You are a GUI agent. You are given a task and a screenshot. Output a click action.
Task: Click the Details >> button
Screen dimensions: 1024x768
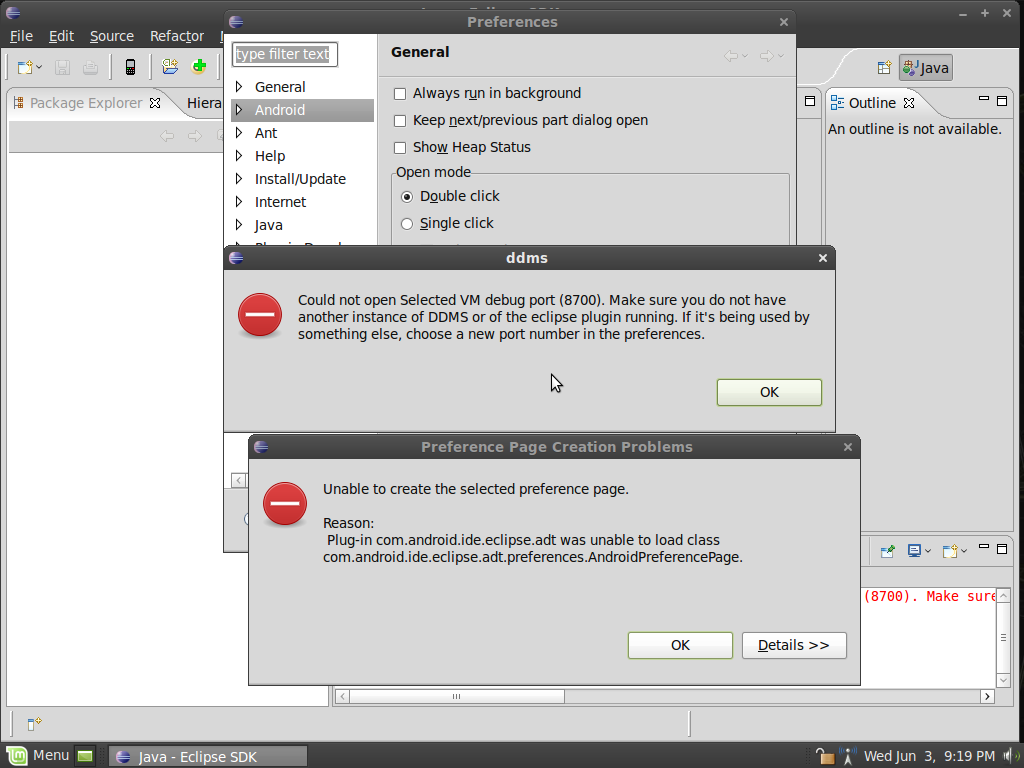[794, 645]
